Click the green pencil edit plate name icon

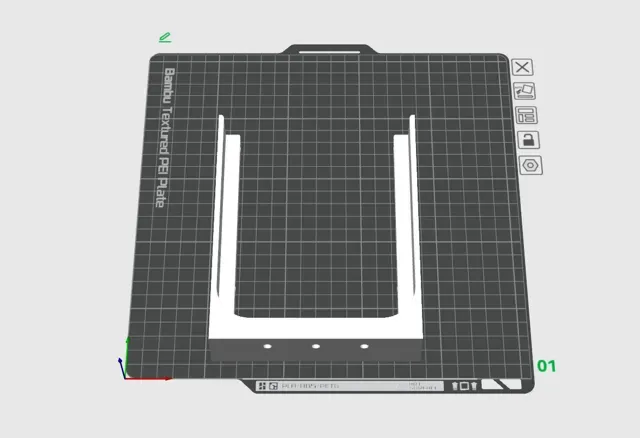(165, 38)
